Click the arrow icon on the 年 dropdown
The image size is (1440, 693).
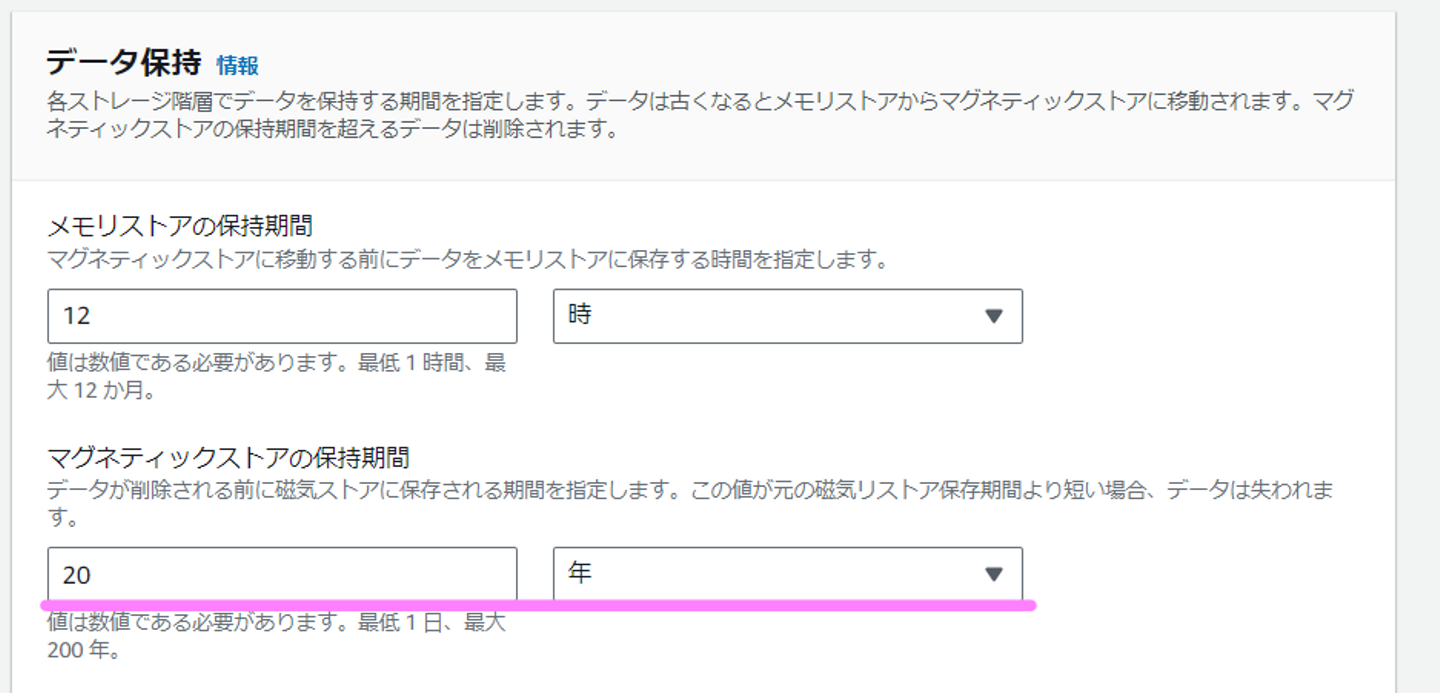click(993, 574)
